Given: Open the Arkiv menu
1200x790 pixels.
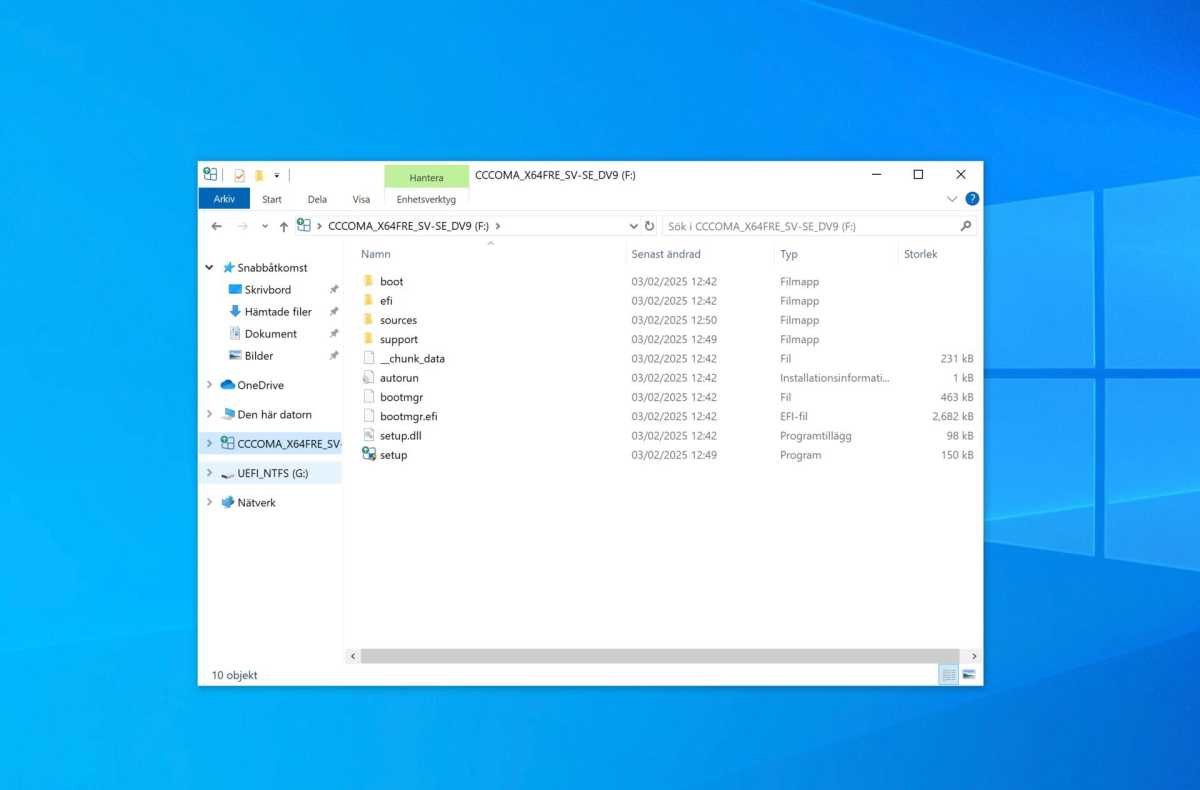Looking at the screenshot, I should [223, 198].
